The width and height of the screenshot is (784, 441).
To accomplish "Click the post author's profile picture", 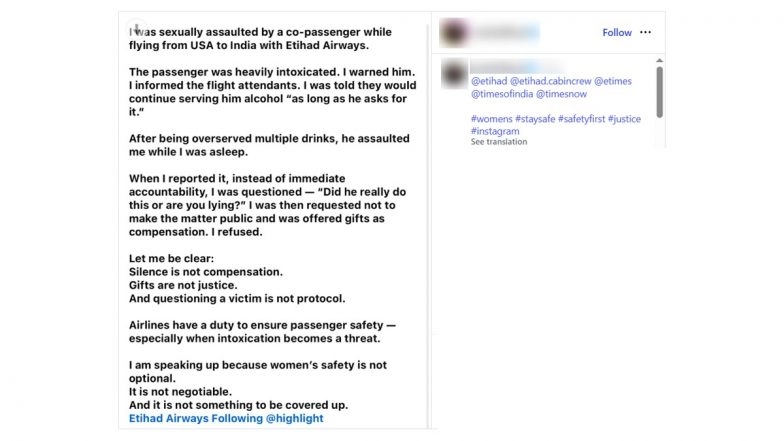I will point(453,32).
